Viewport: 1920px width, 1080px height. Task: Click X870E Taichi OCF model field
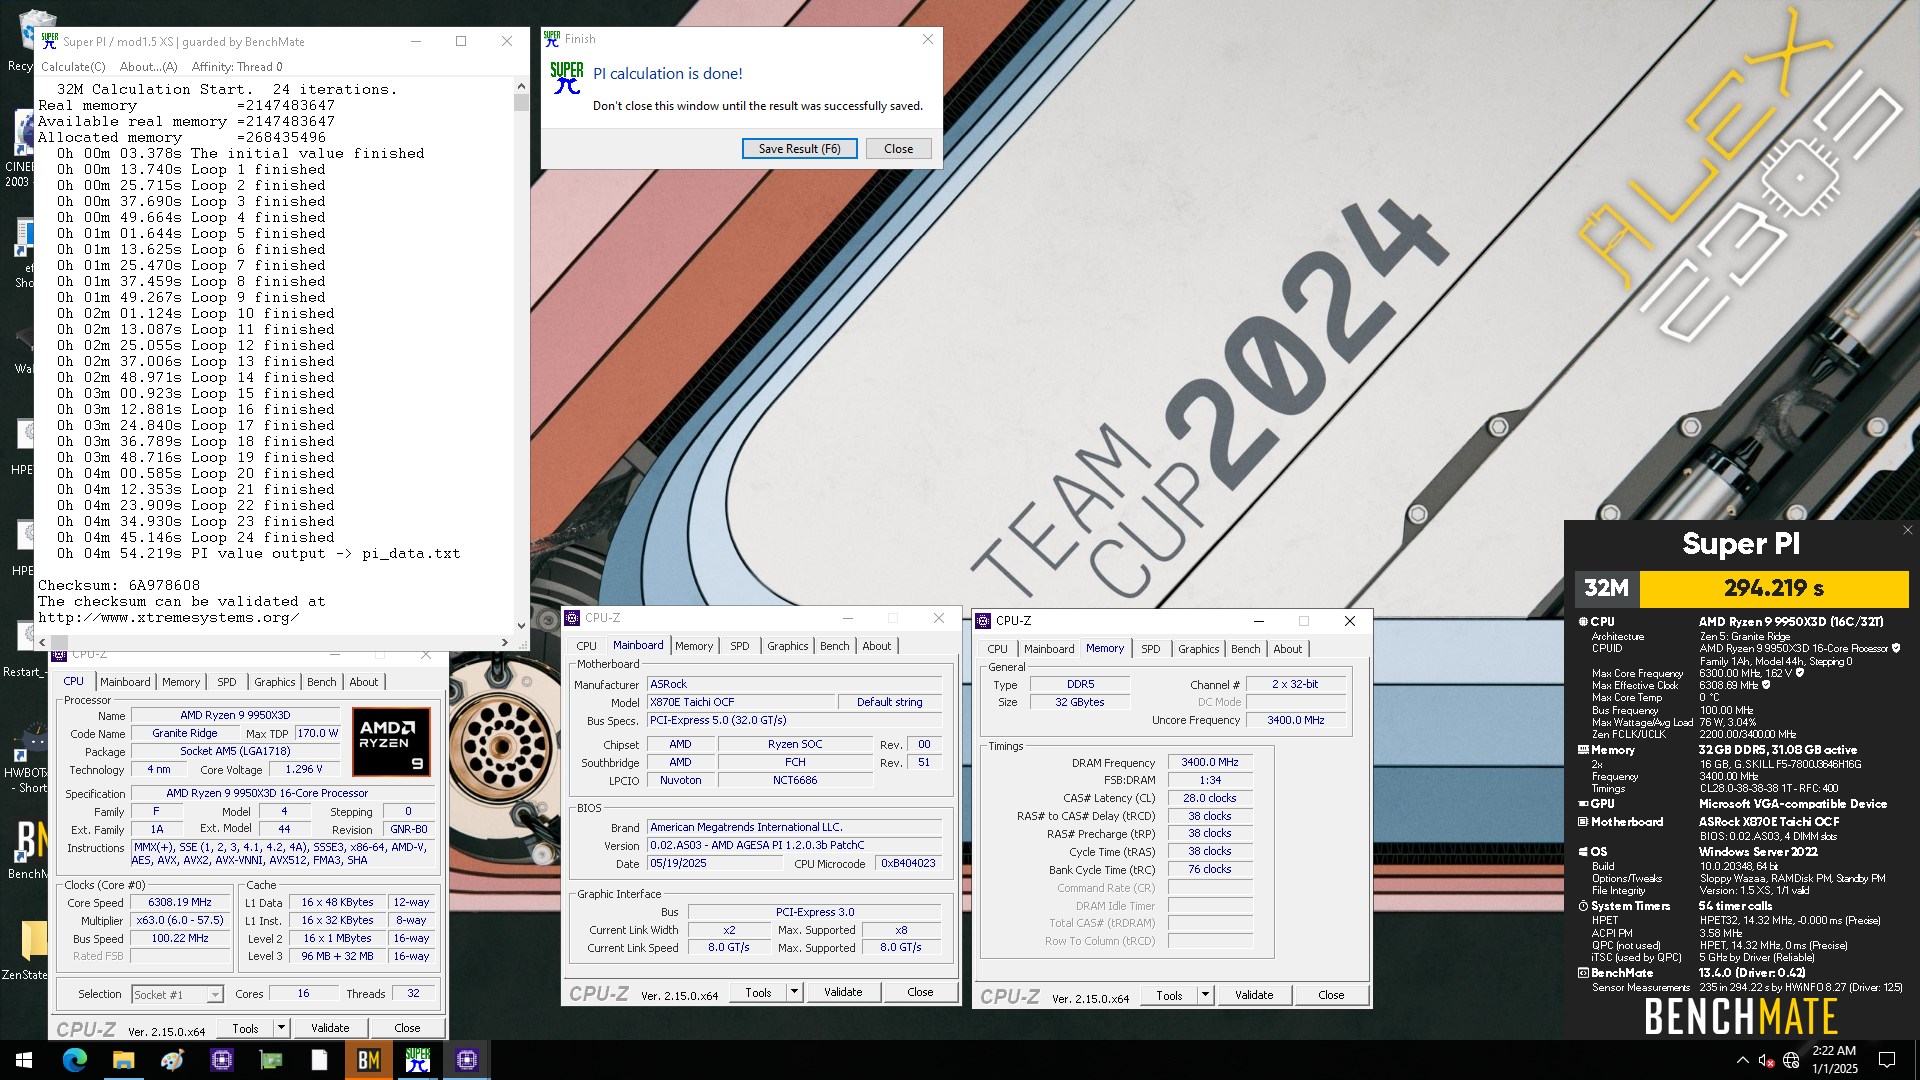[x=741, y=702]
